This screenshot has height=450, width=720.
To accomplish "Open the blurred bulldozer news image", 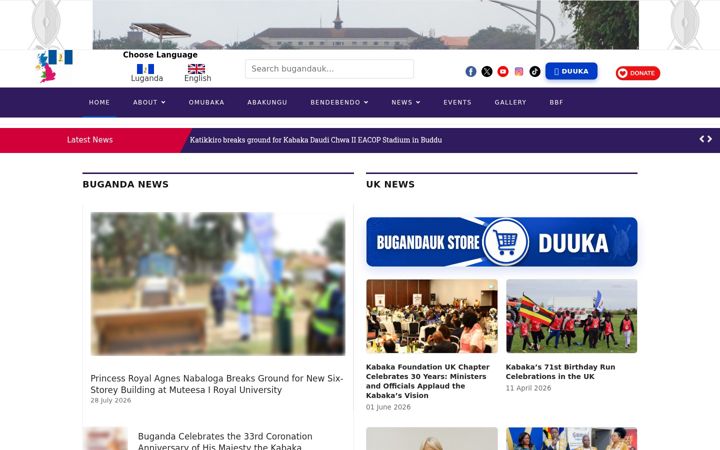I will (218, 284).
